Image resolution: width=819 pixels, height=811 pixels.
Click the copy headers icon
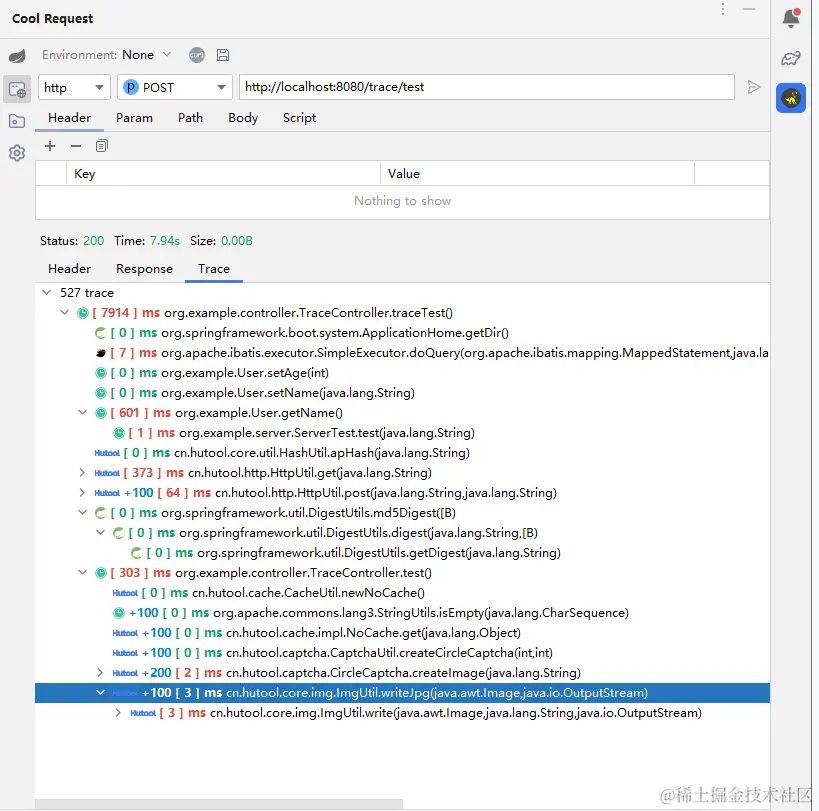click(102, 146)
